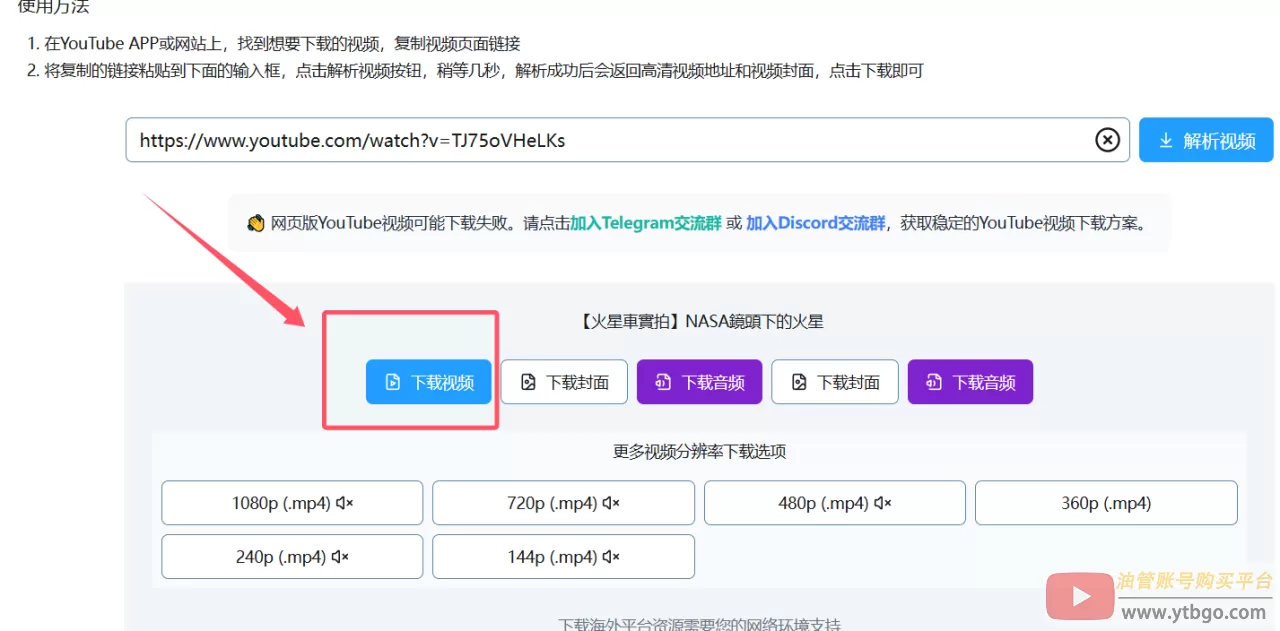Click the www.ytbgo.com watermark text
The image size is (1280, 631).
(x=1193, y=612)
